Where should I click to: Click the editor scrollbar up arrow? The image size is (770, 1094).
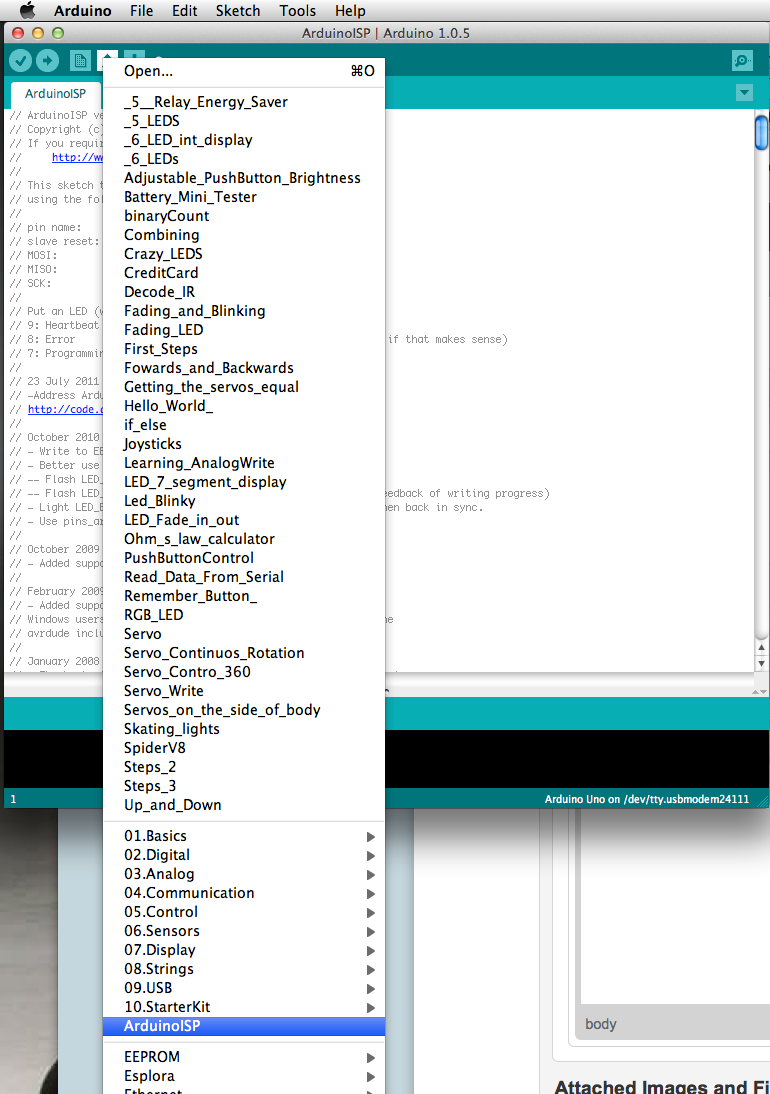tap(762, 647)
